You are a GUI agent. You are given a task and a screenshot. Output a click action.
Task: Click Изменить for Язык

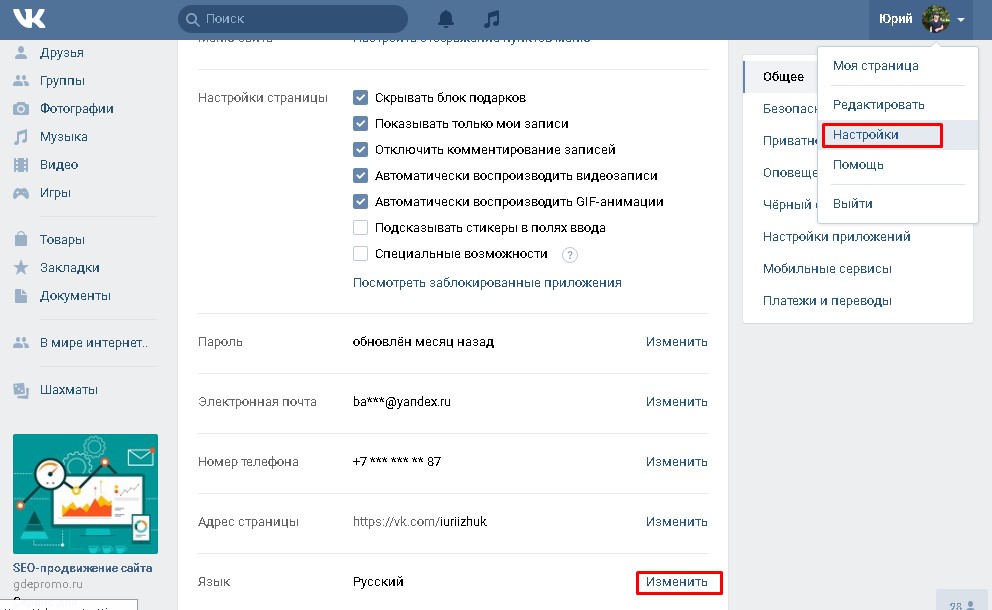point(676,582)
